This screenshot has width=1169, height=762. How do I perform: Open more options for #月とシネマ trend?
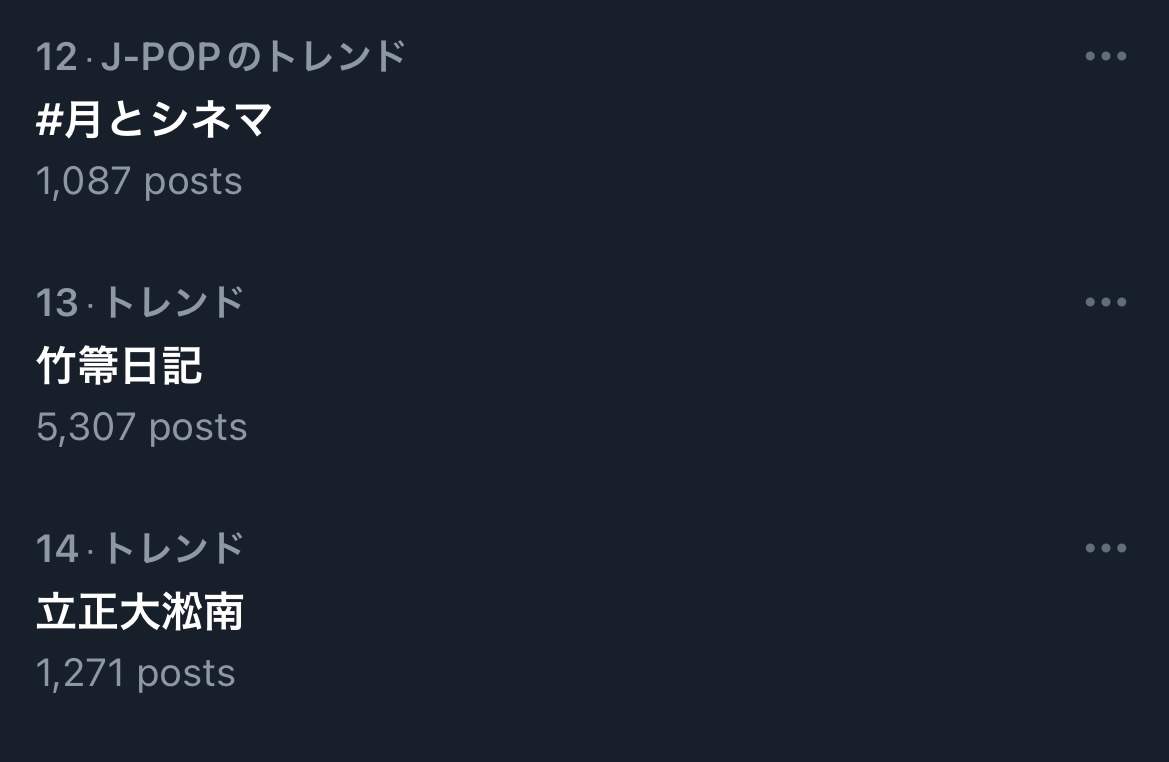tap(1105, 56)
